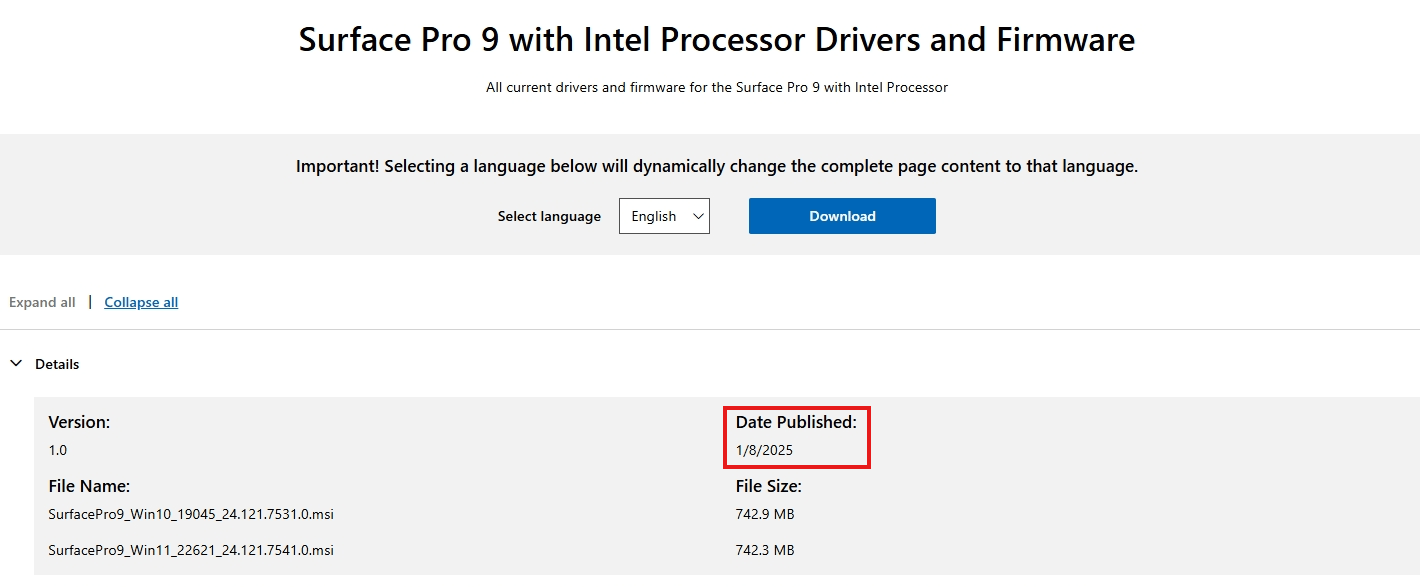Click the Surface Pro 9 page title
This screenshot has width=1420, height=587.
click(x=717, y=40)
